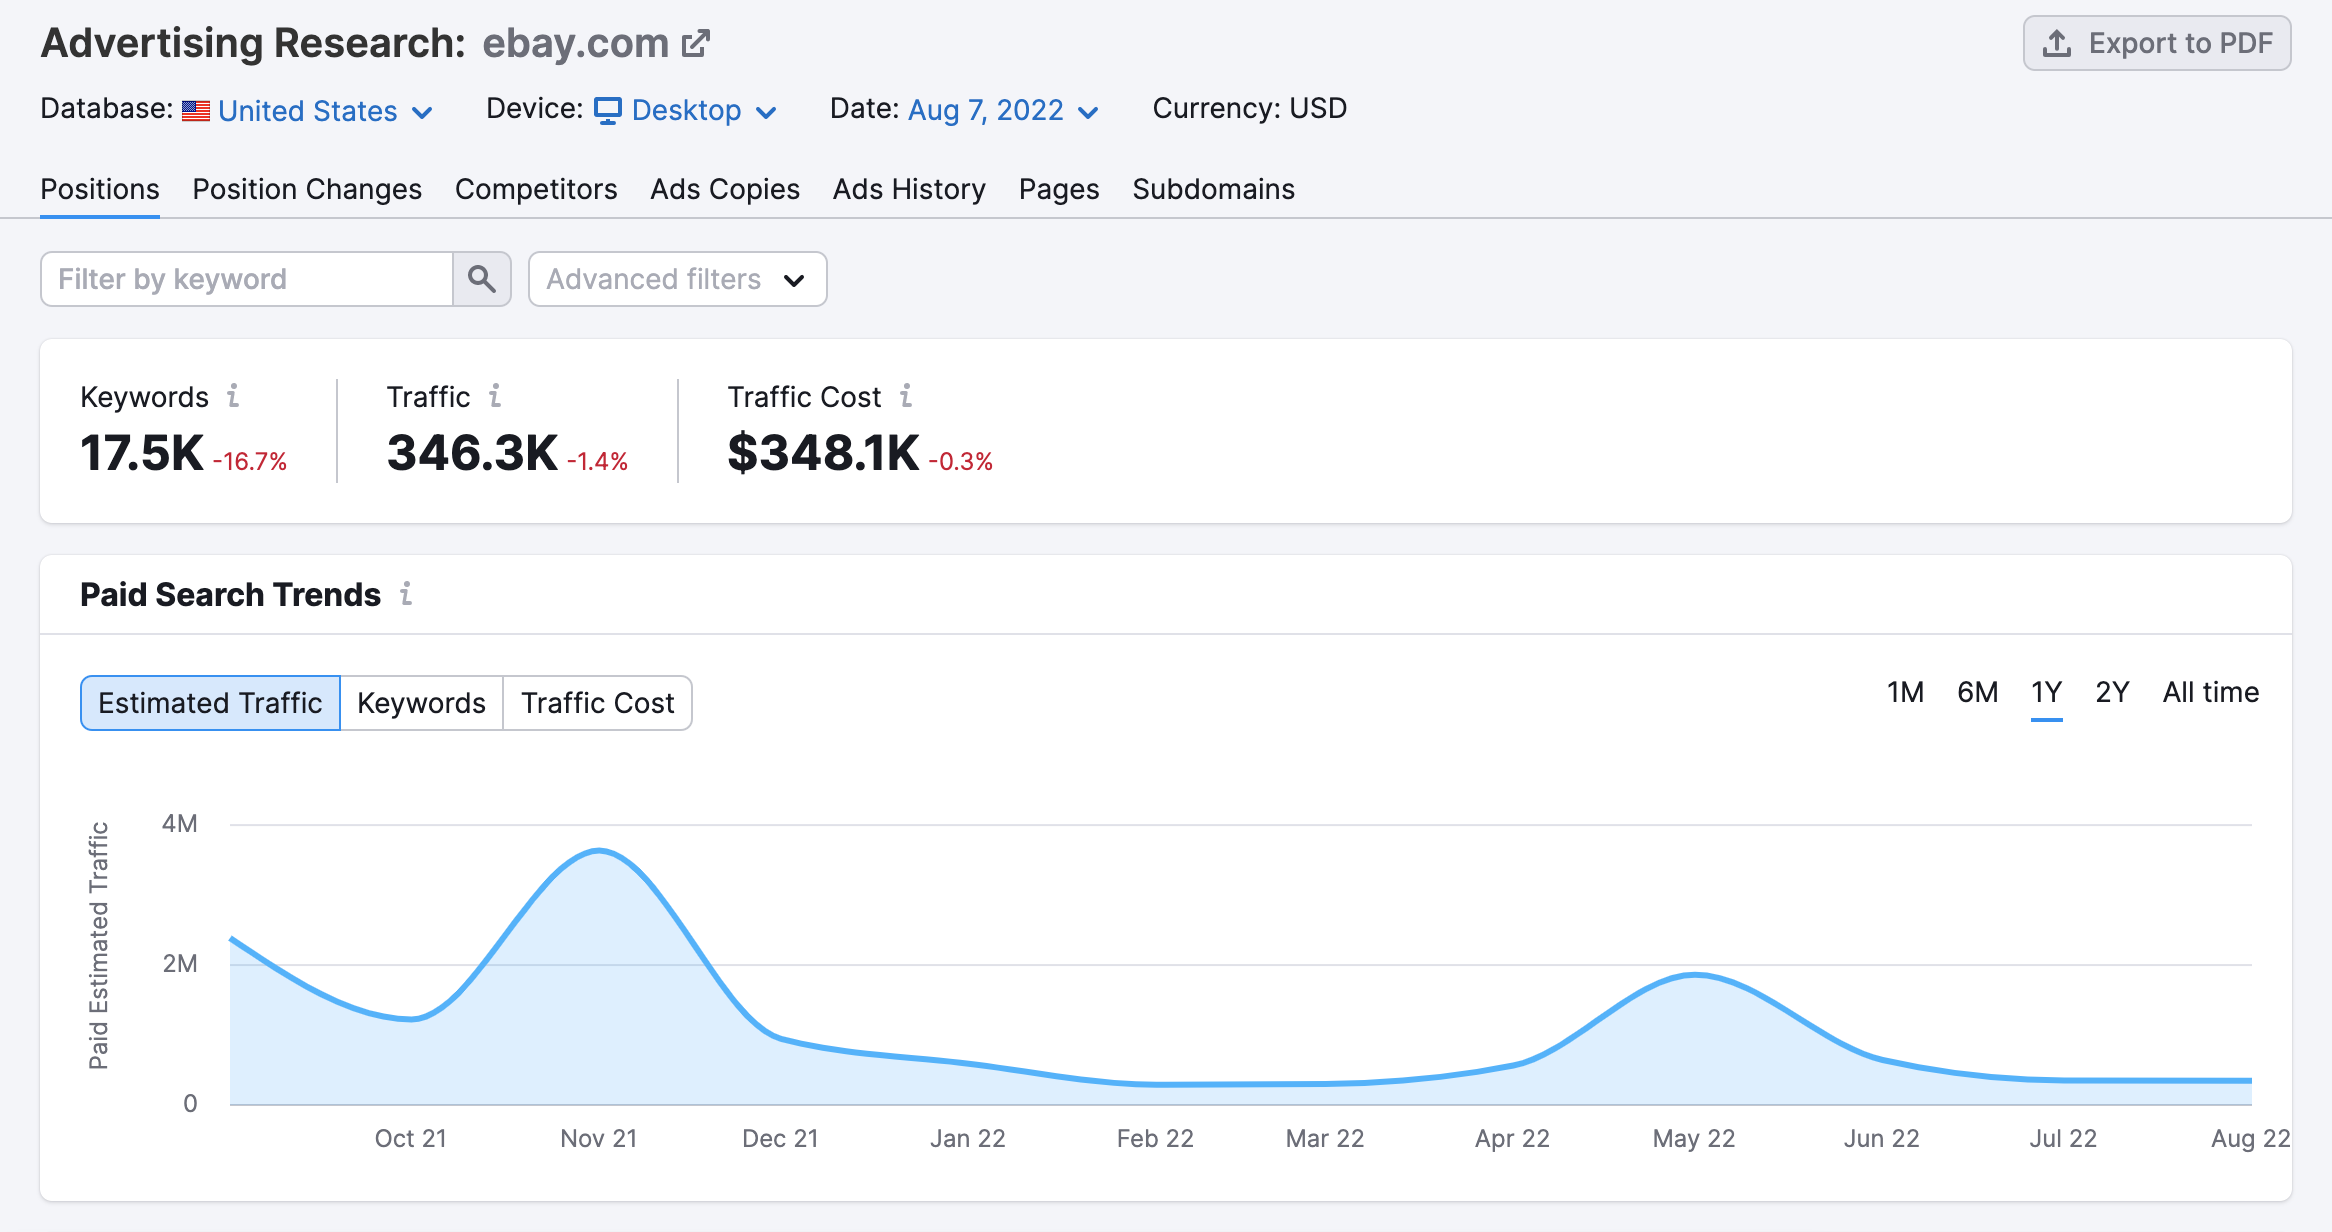Select the 2Y time range
The height and width of the screenshot is (1232, 2332).
click(x=2112, y=692)
